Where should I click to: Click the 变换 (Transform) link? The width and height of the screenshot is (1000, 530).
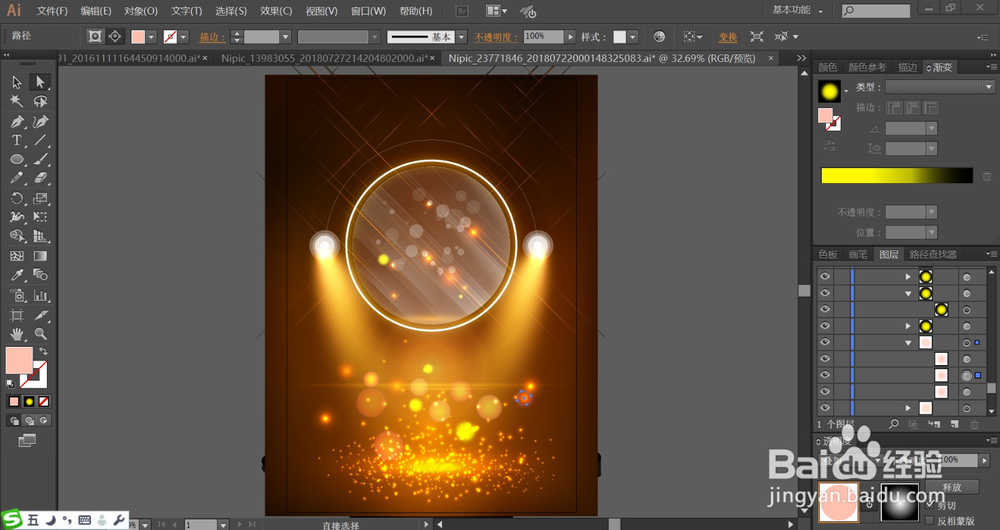(728, 37)
